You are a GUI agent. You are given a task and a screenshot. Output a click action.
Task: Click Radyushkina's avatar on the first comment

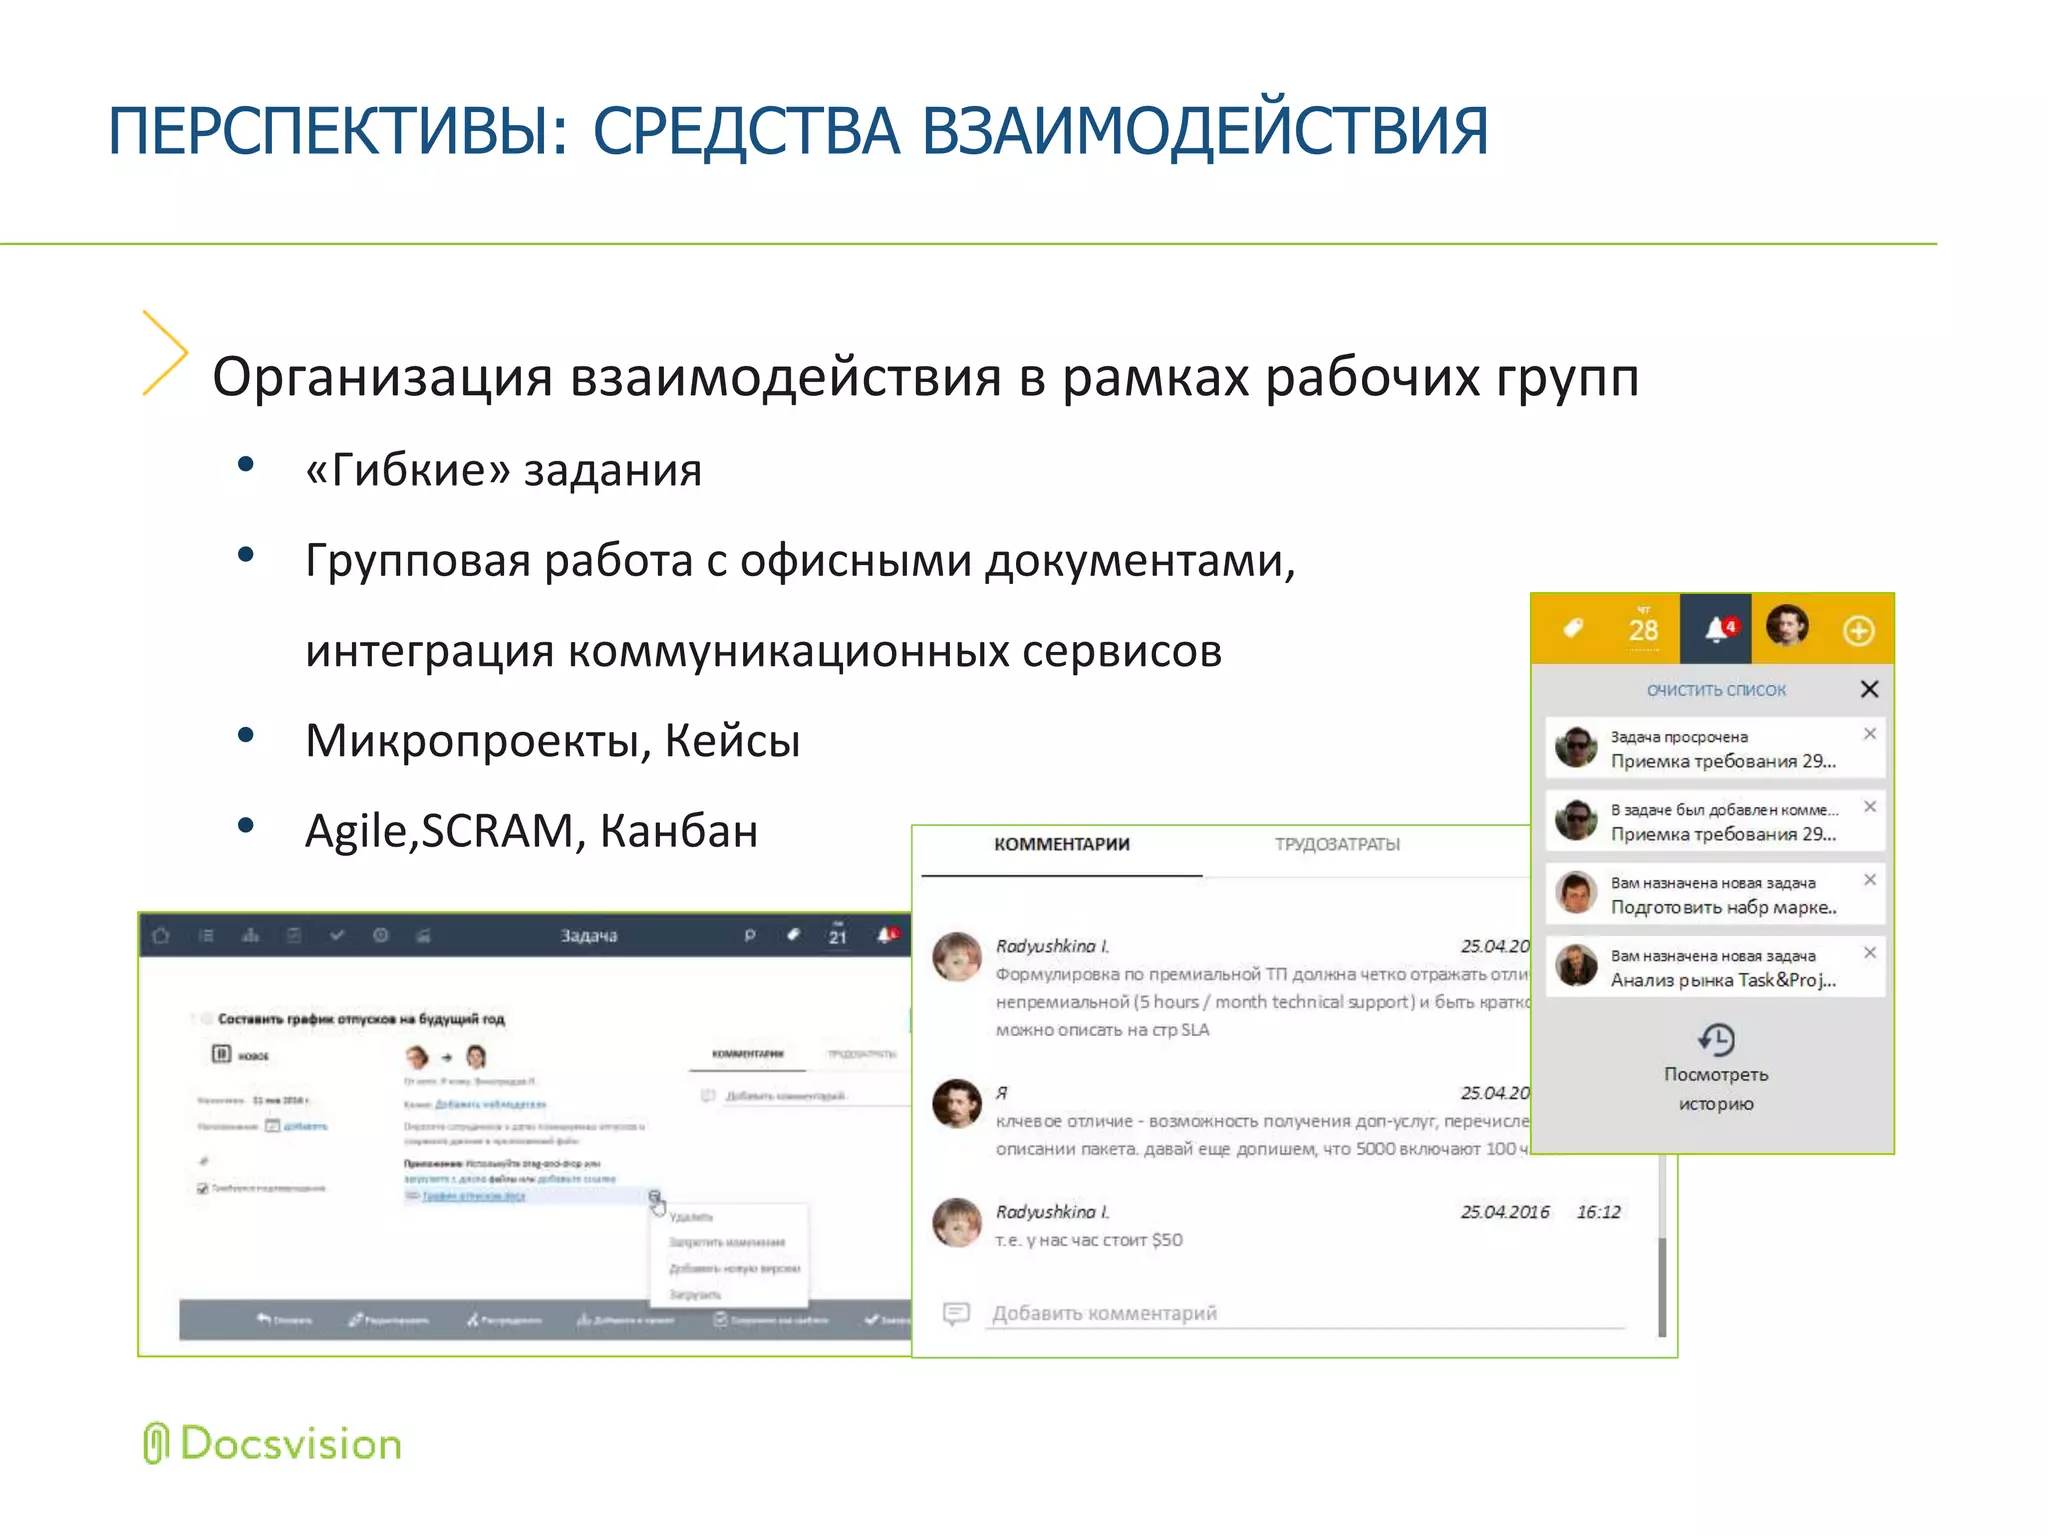[957, 957]
